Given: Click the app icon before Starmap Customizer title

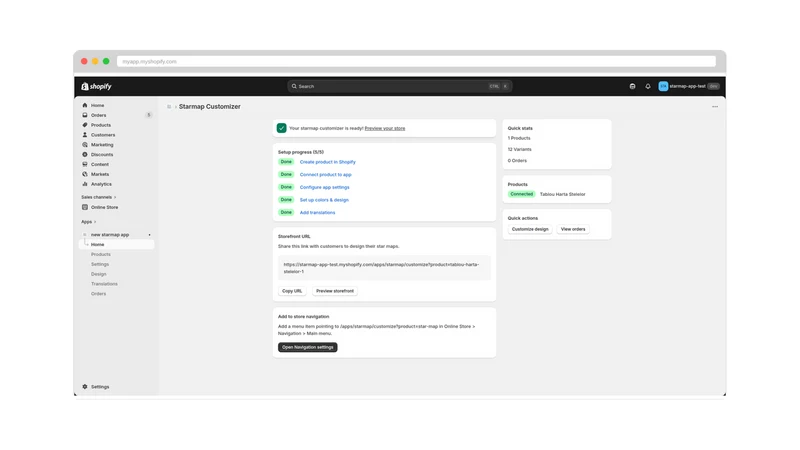Looking at the screenshot, I should 169,107.
